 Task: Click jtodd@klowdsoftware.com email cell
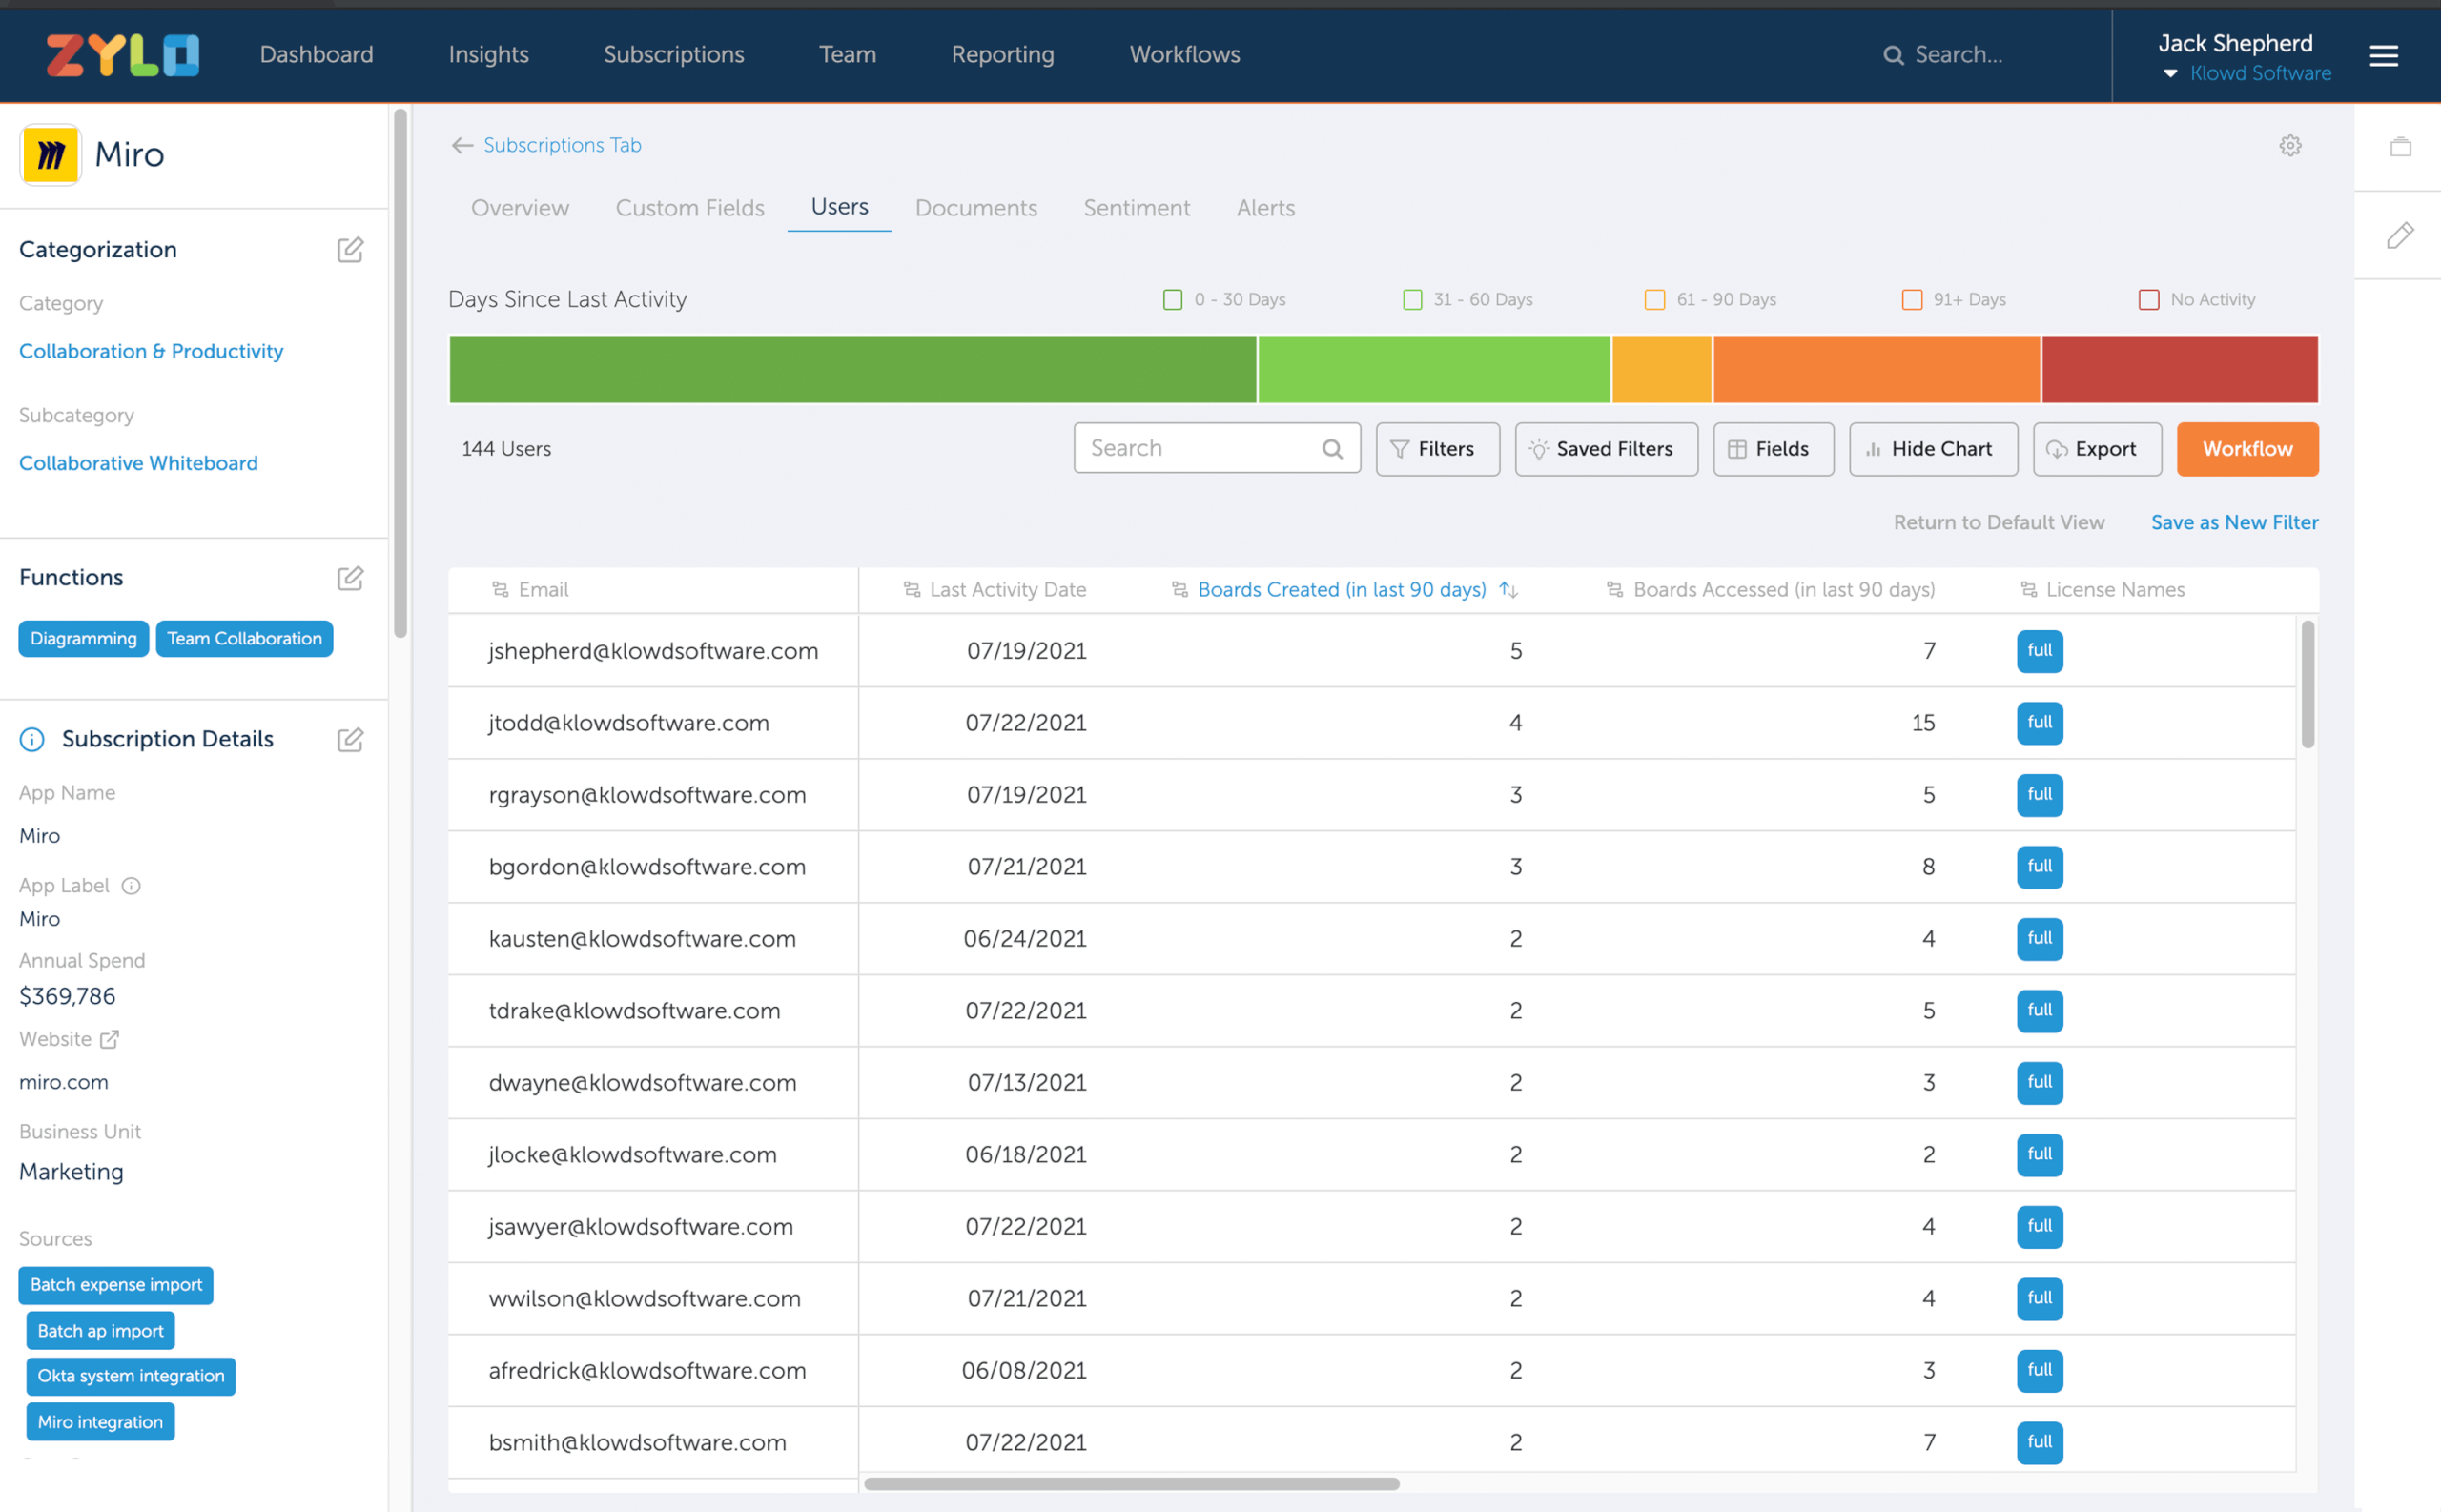point(628,723)
